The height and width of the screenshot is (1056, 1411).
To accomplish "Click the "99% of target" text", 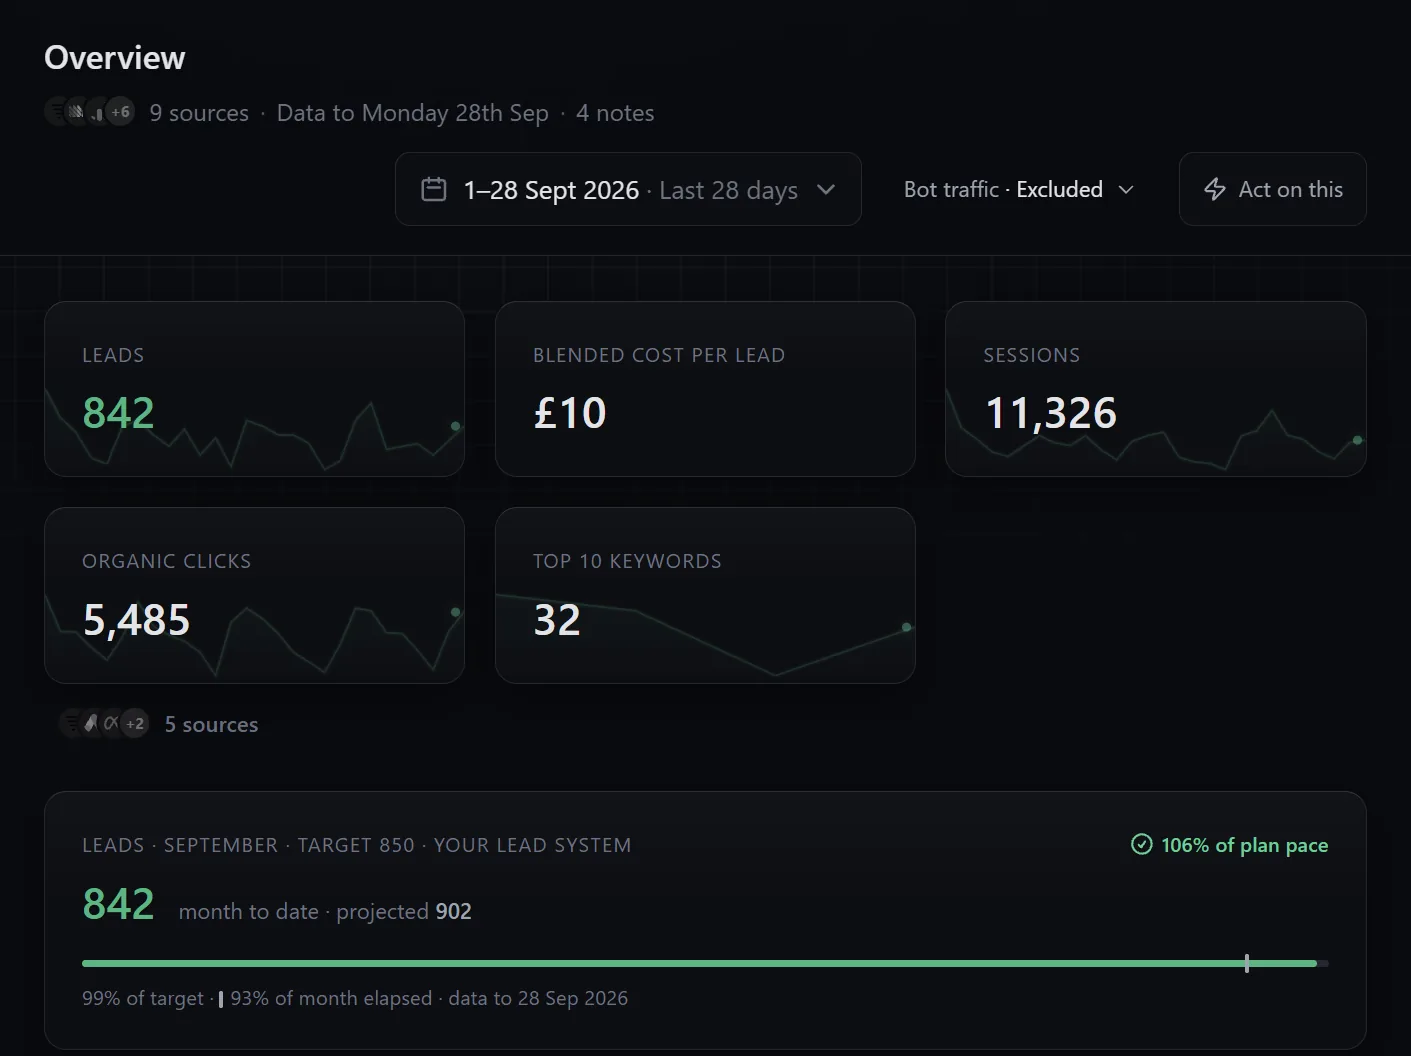I will (143, 998).
